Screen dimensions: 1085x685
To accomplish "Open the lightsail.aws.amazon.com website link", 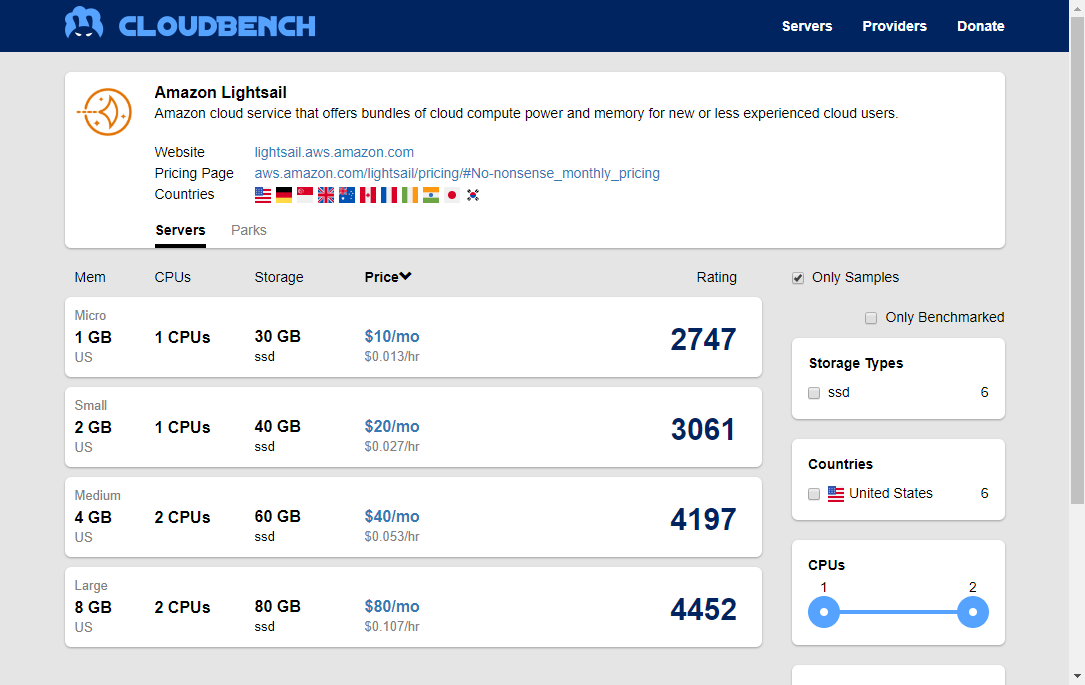I will (x=334, y=152).
